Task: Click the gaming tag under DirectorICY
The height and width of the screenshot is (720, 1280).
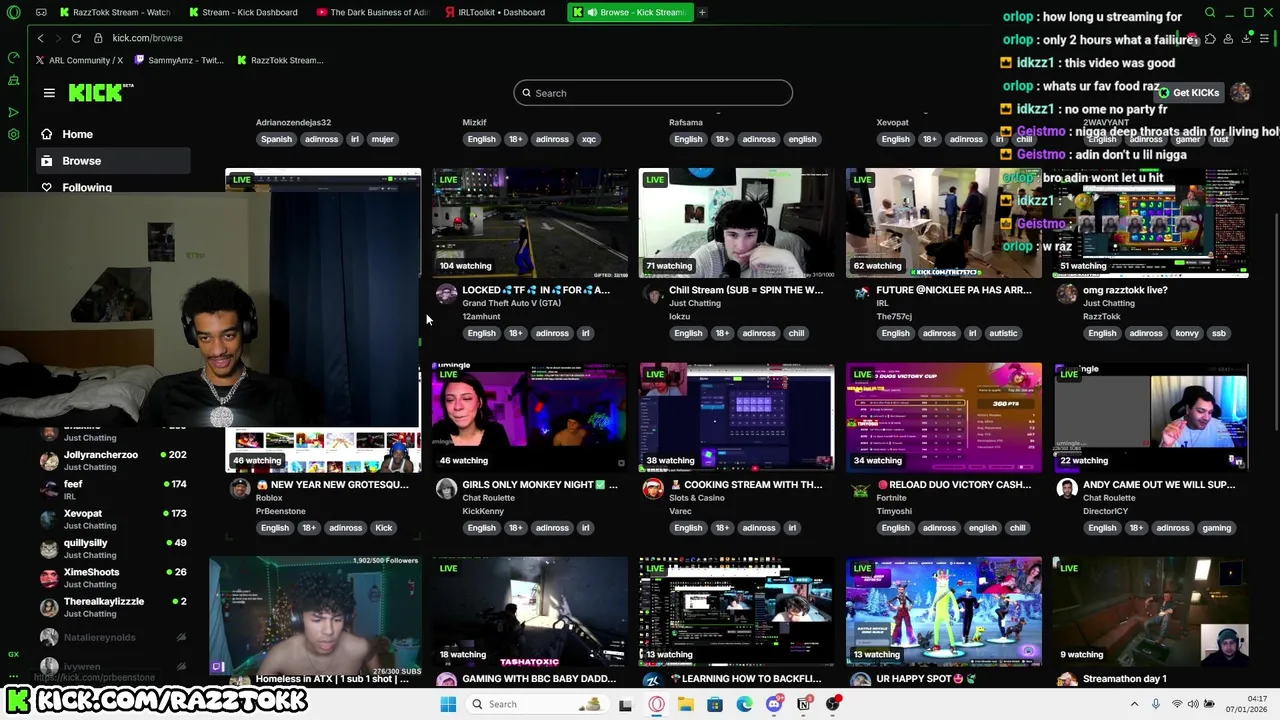Action: click(x=1216, y=528)
